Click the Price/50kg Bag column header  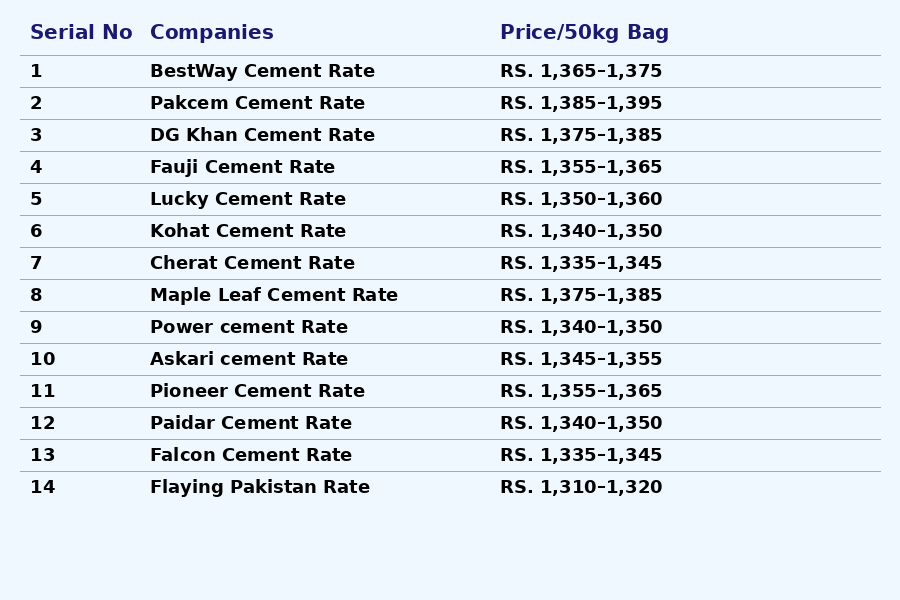584,33
